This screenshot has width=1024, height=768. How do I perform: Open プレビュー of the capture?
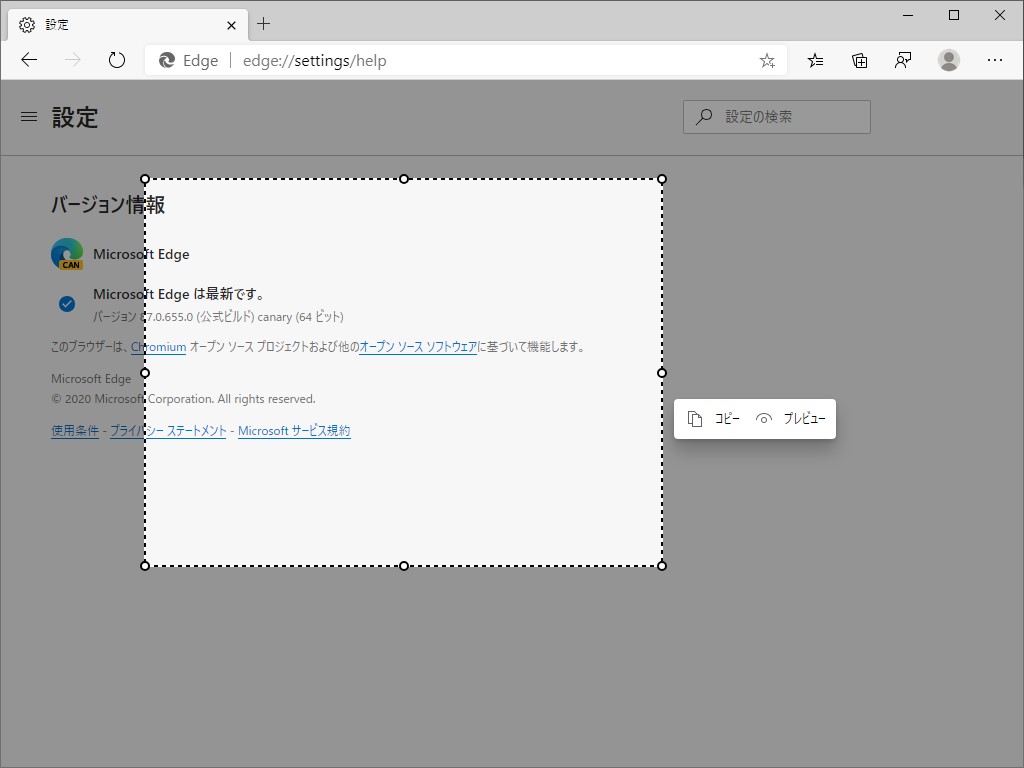tap(790, 419)
